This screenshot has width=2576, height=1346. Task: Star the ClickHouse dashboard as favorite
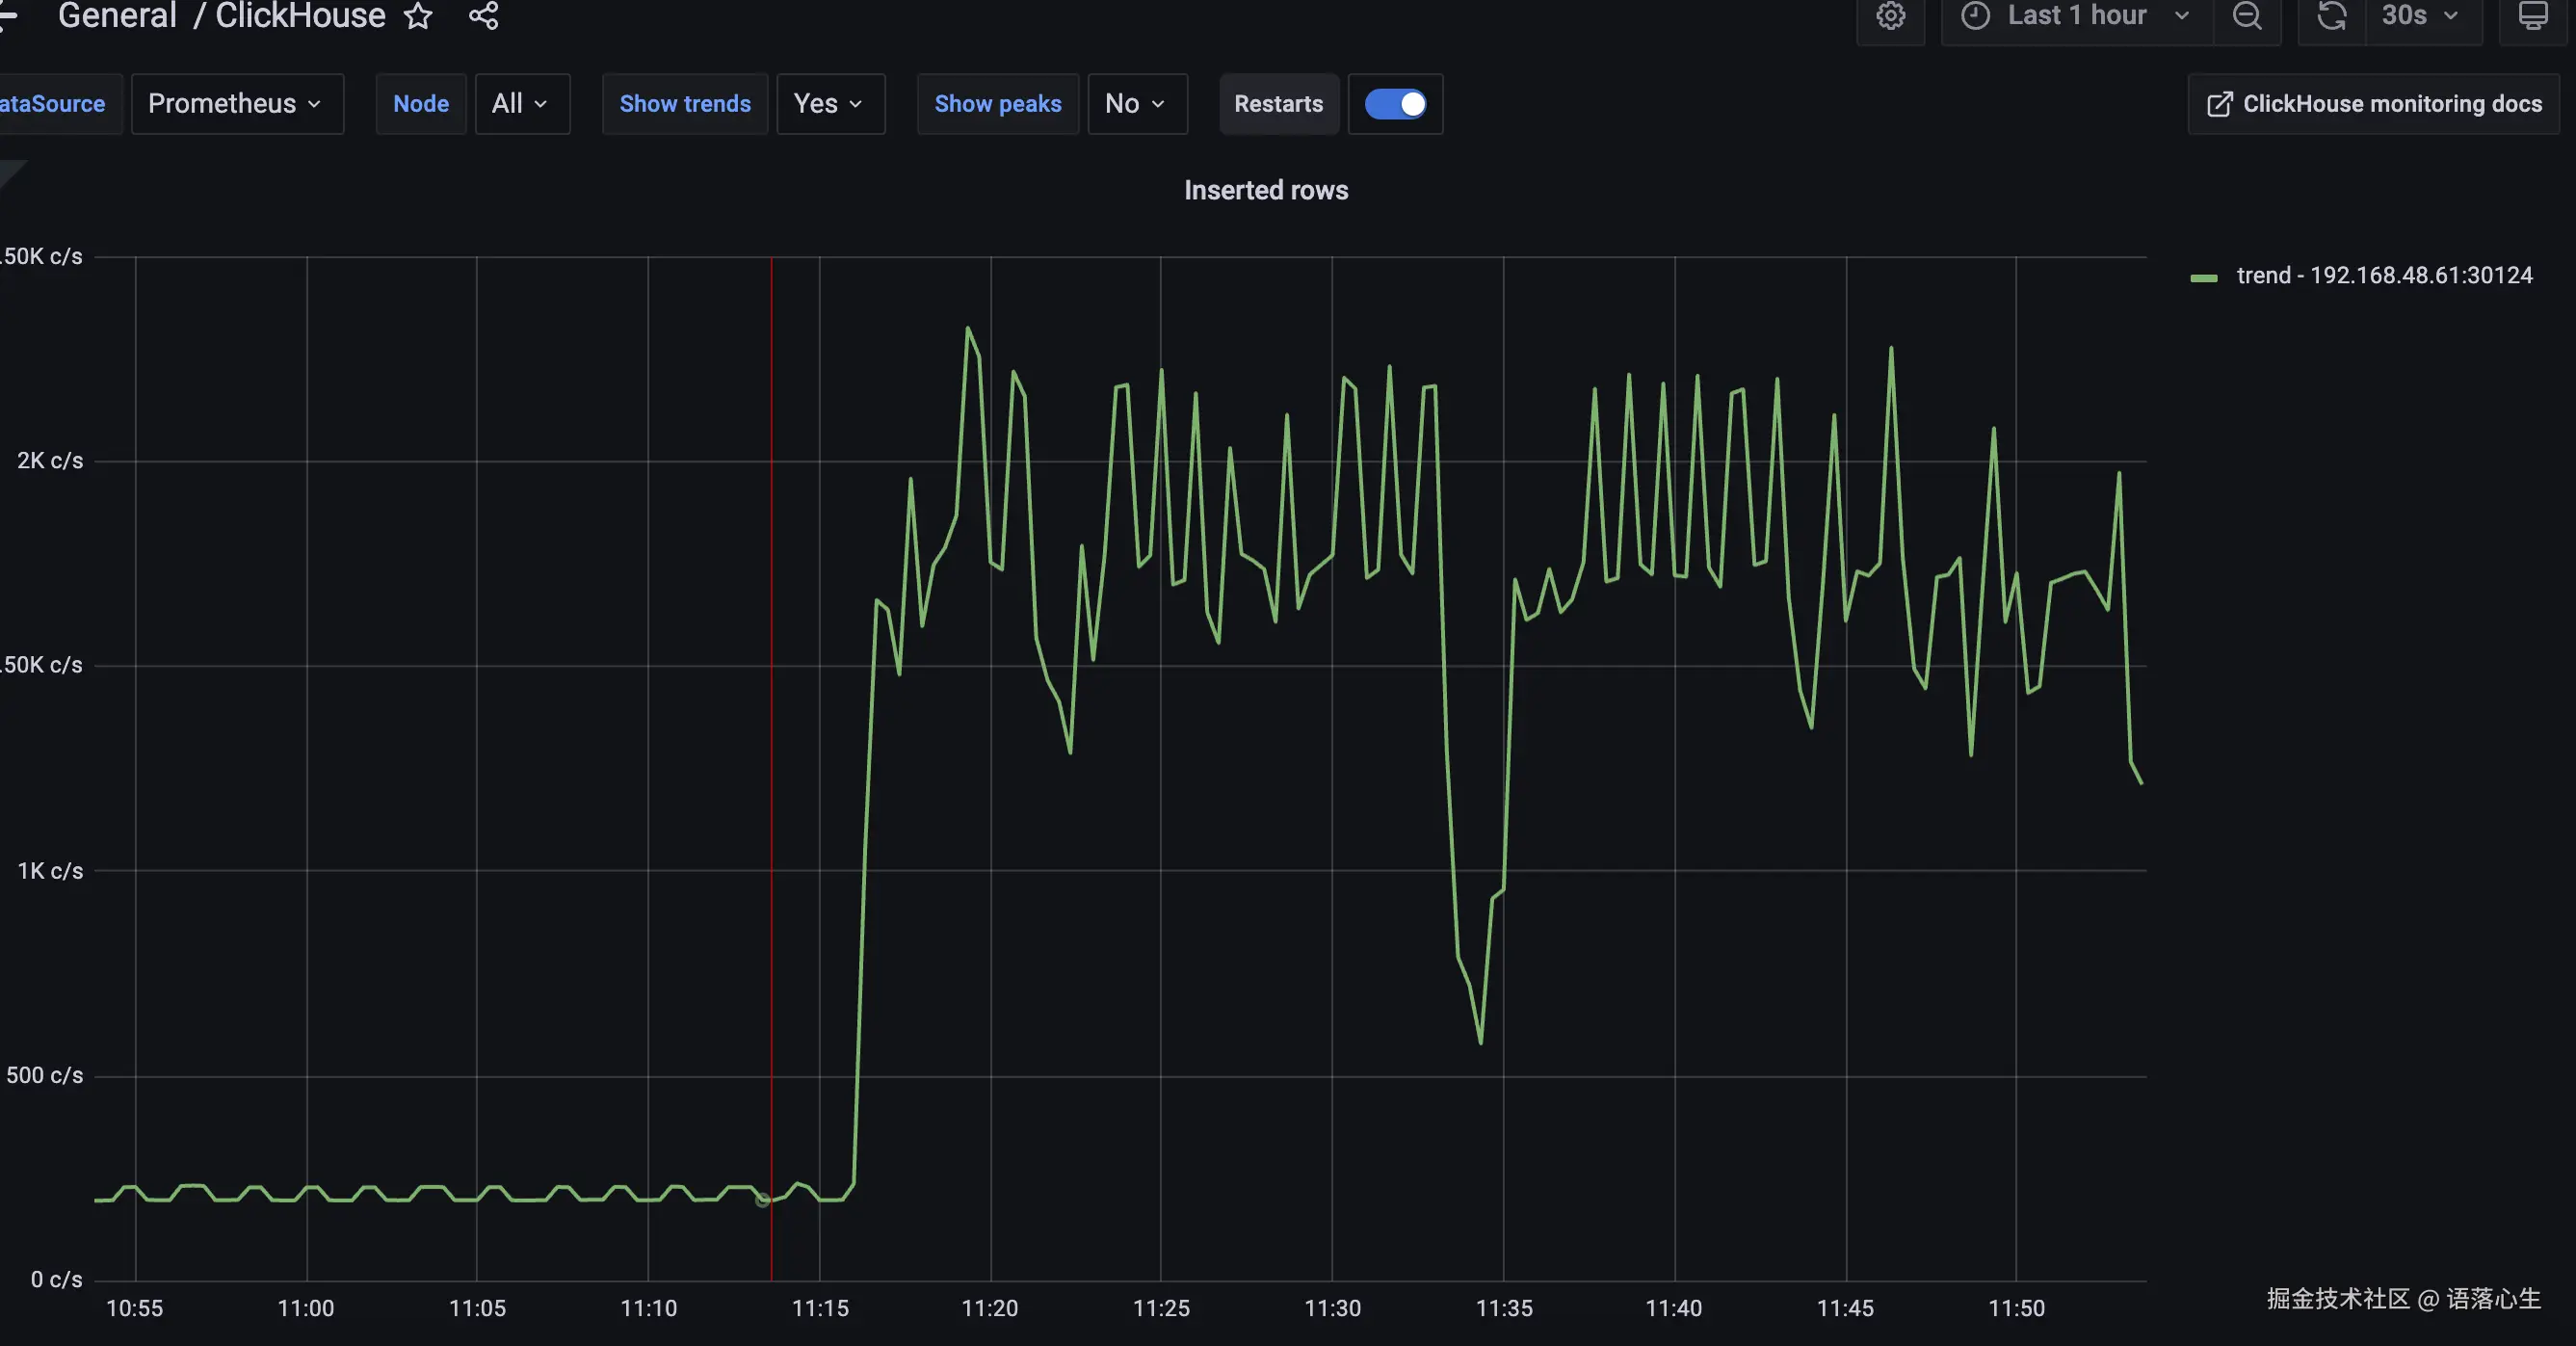click(418, 15)
